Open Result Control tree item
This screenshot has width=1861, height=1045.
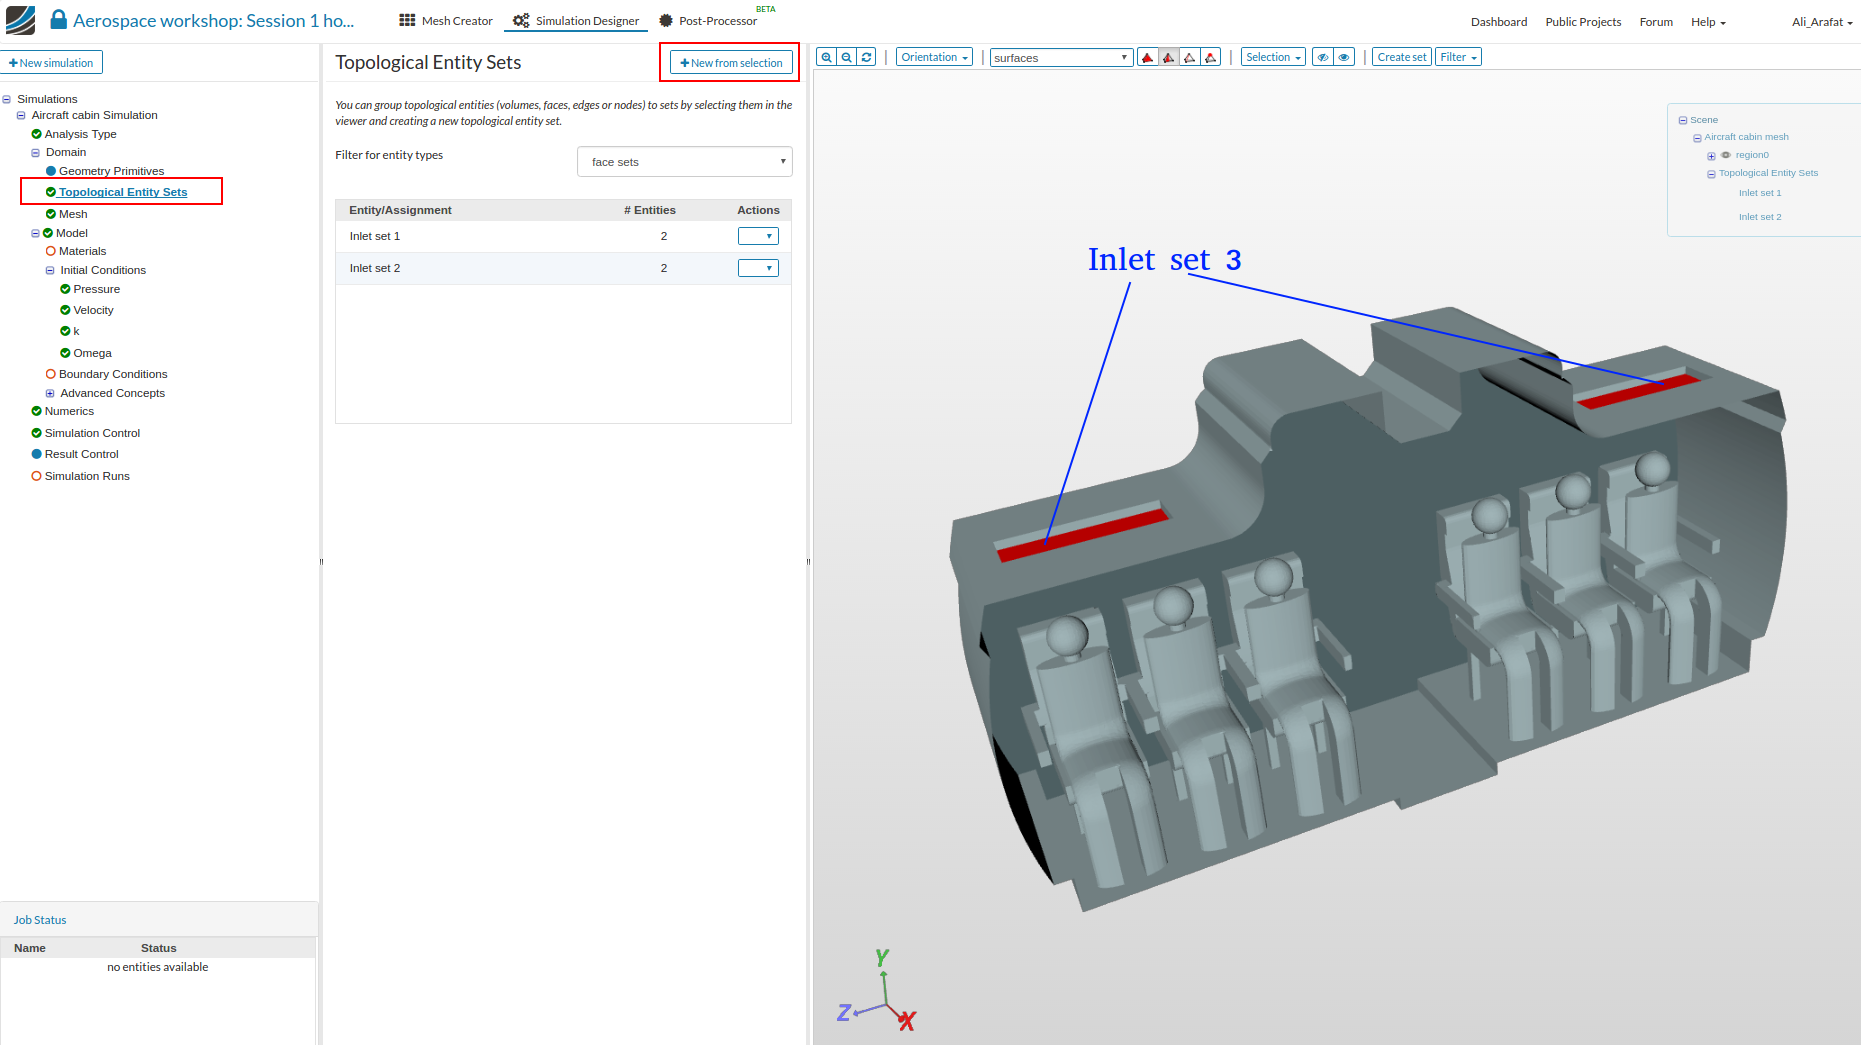(x=81, y=454)
